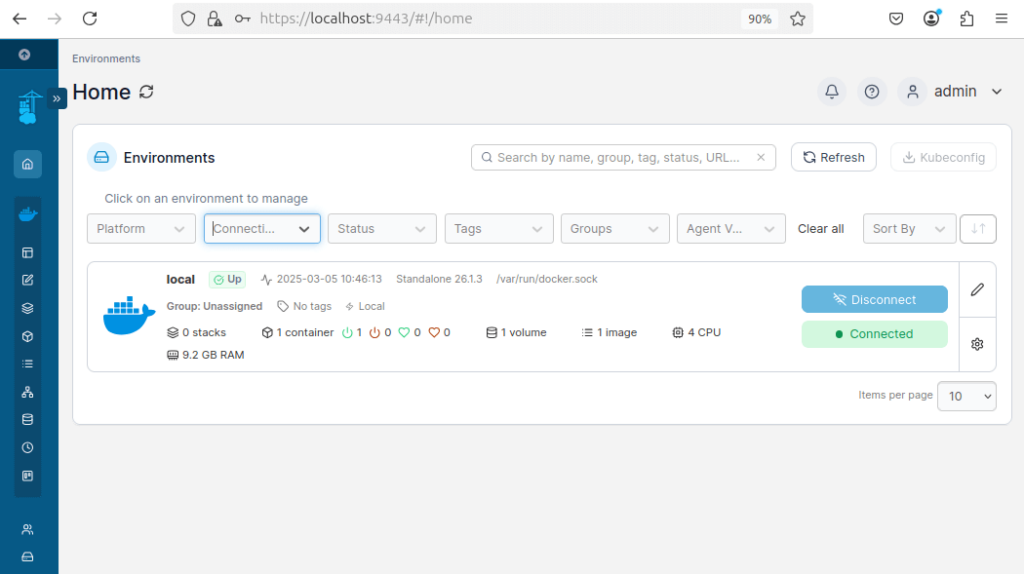The image size is (1024, 574).
Task: Open Volumes via the sidebar database icon
Action: click(x=28, y=420)
